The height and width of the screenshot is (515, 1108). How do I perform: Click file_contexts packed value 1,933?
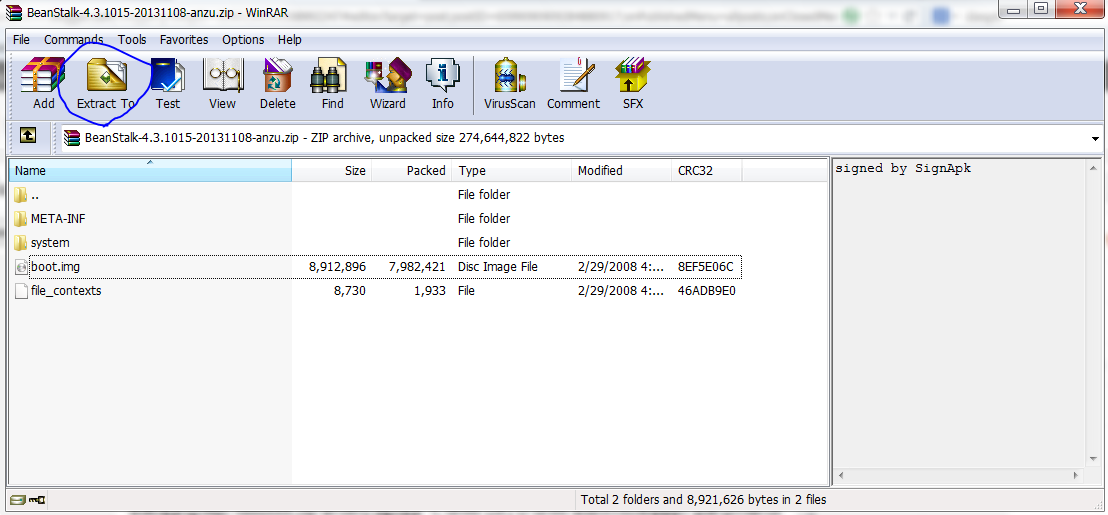(430, 290)
